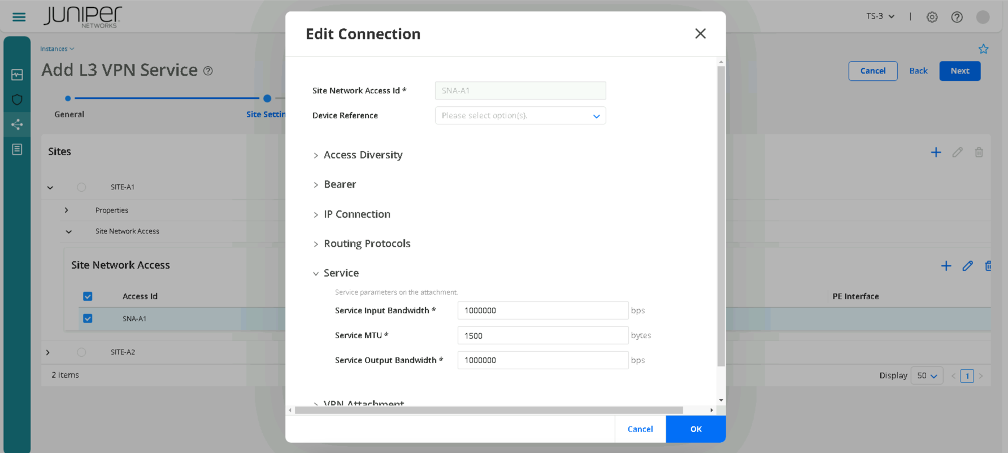The image size is (1008, 454).
Task: Click Cancel in Edit Connection dialog
Action: [x=640, y=430]
